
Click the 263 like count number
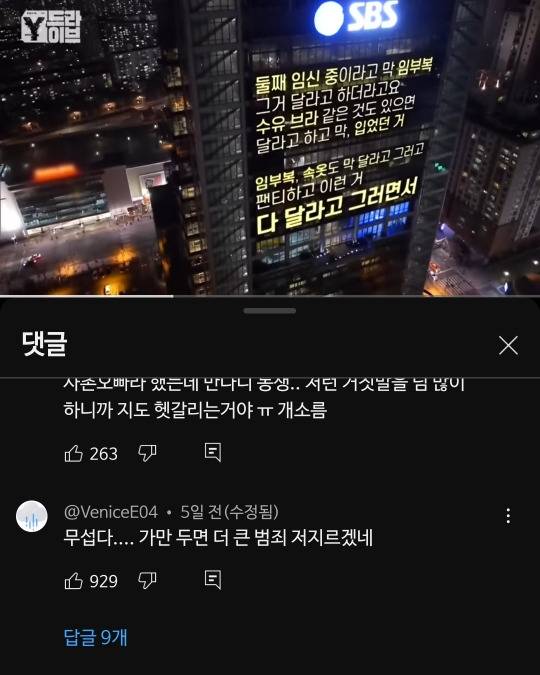coord(104,454)
